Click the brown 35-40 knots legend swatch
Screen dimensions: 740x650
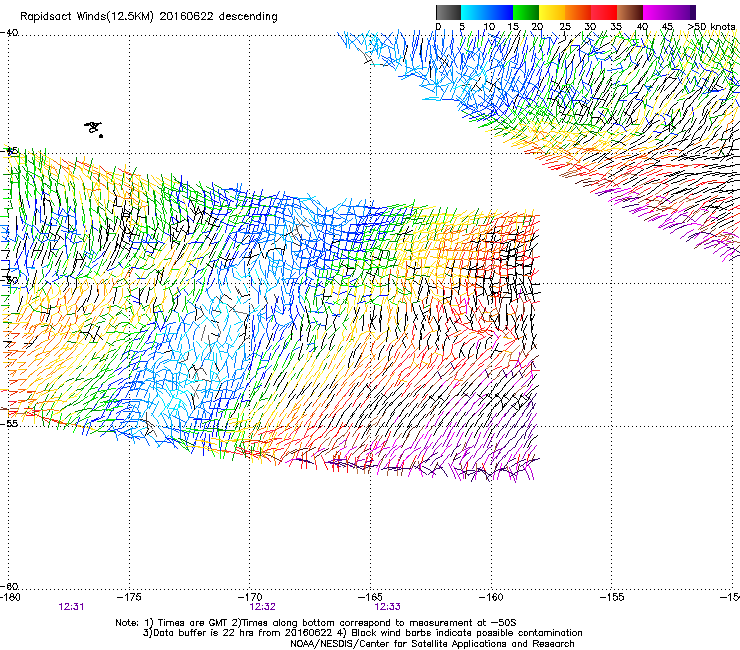pyautogui.click(x=630, y=12)
